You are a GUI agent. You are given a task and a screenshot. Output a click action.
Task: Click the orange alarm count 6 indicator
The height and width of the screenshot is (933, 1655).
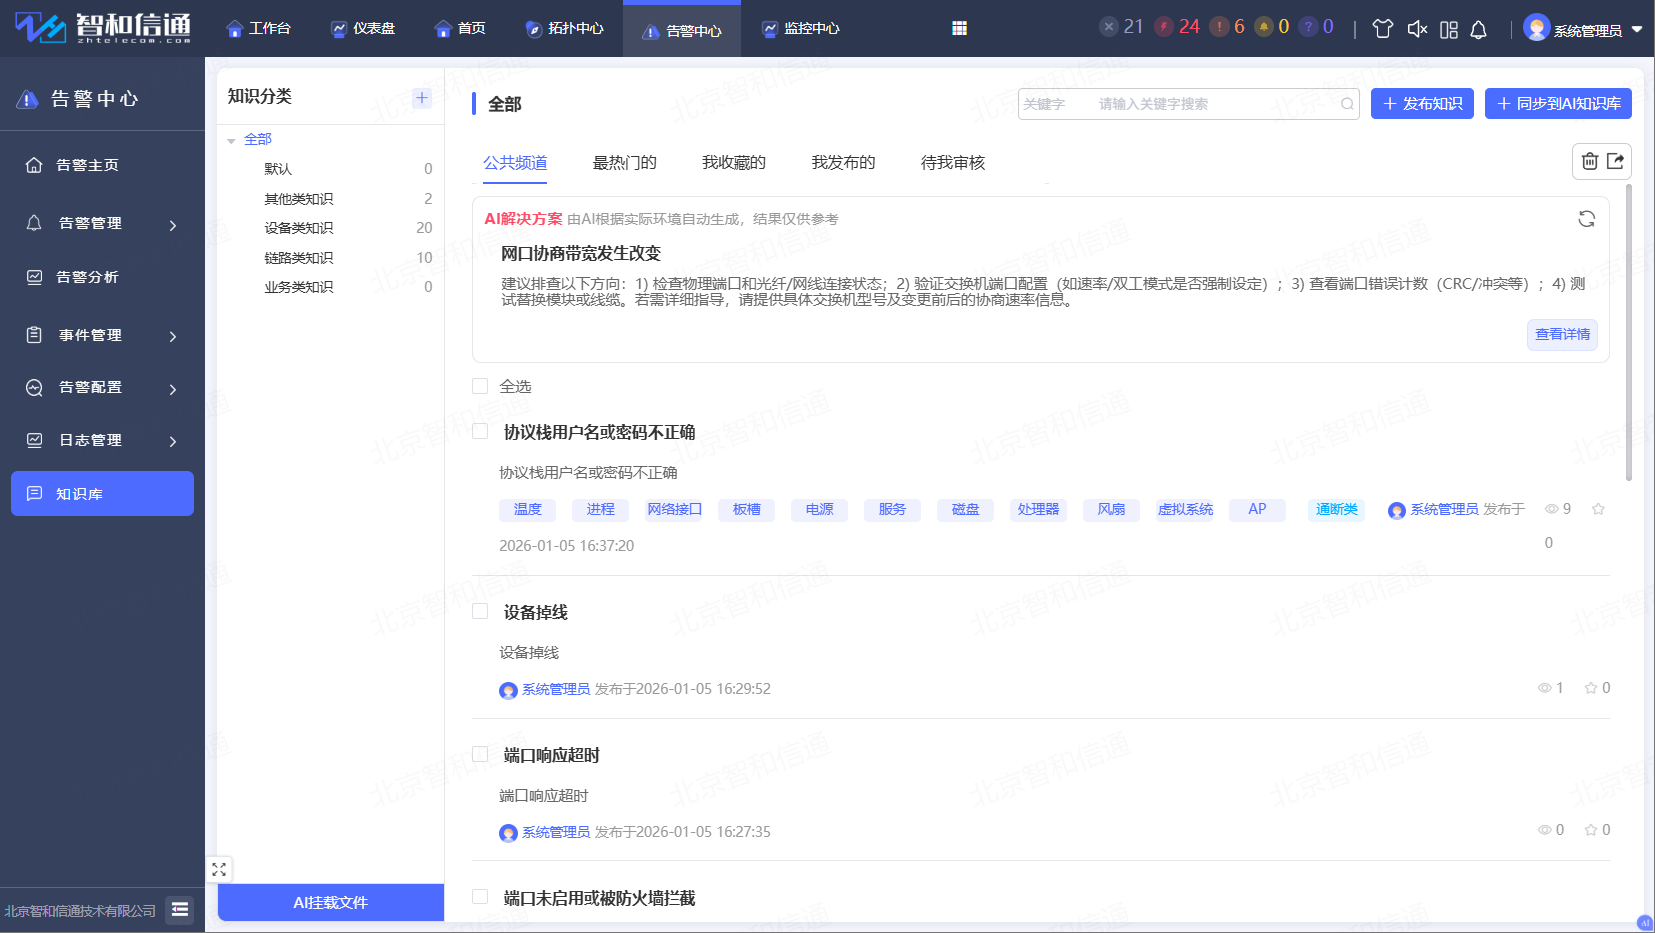[1228, 27]
